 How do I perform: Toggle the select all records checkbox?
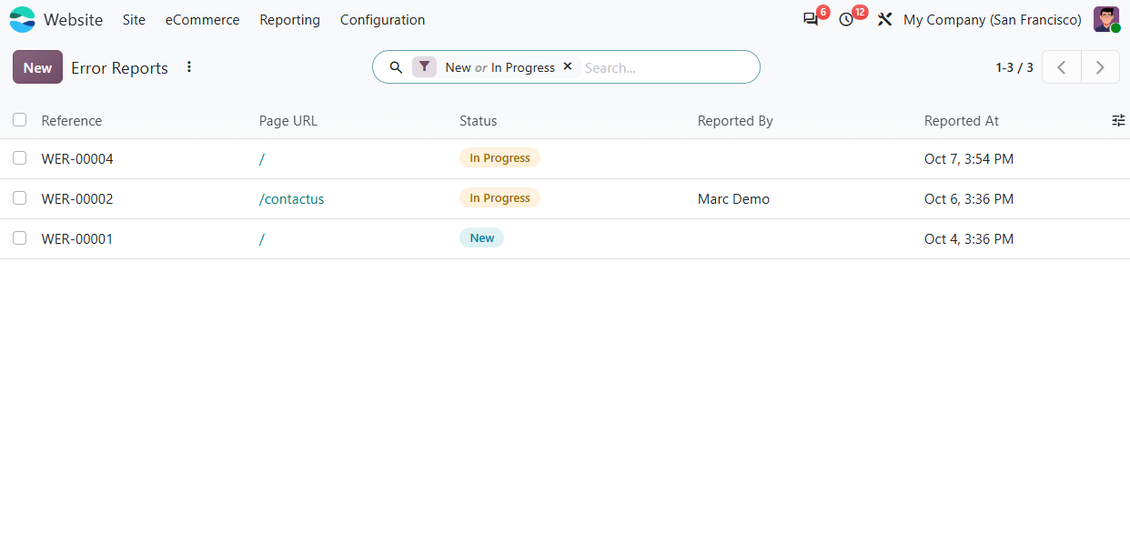(x=19, y=120)
